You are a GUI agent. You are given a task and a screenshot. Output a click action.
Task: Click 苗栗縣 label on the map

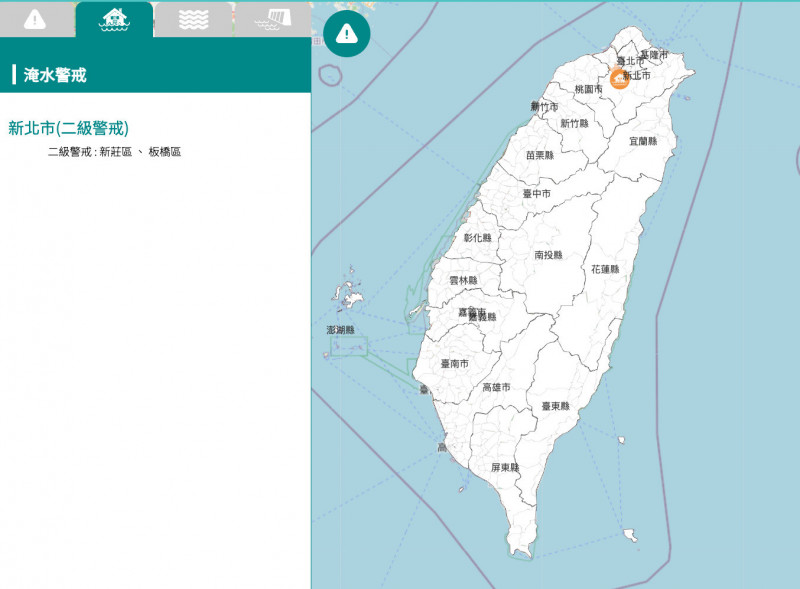tap(540, 155)
